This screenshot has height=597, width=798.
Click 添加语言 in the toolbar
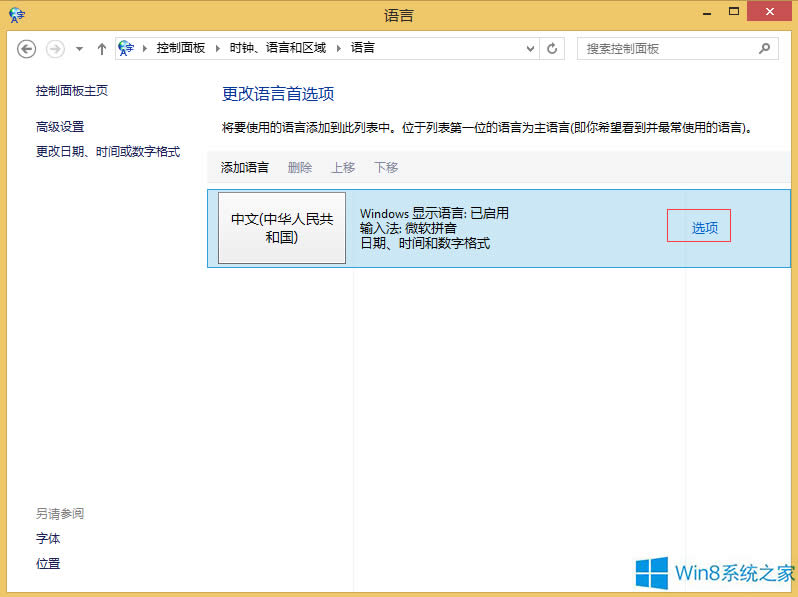point(245,167)
